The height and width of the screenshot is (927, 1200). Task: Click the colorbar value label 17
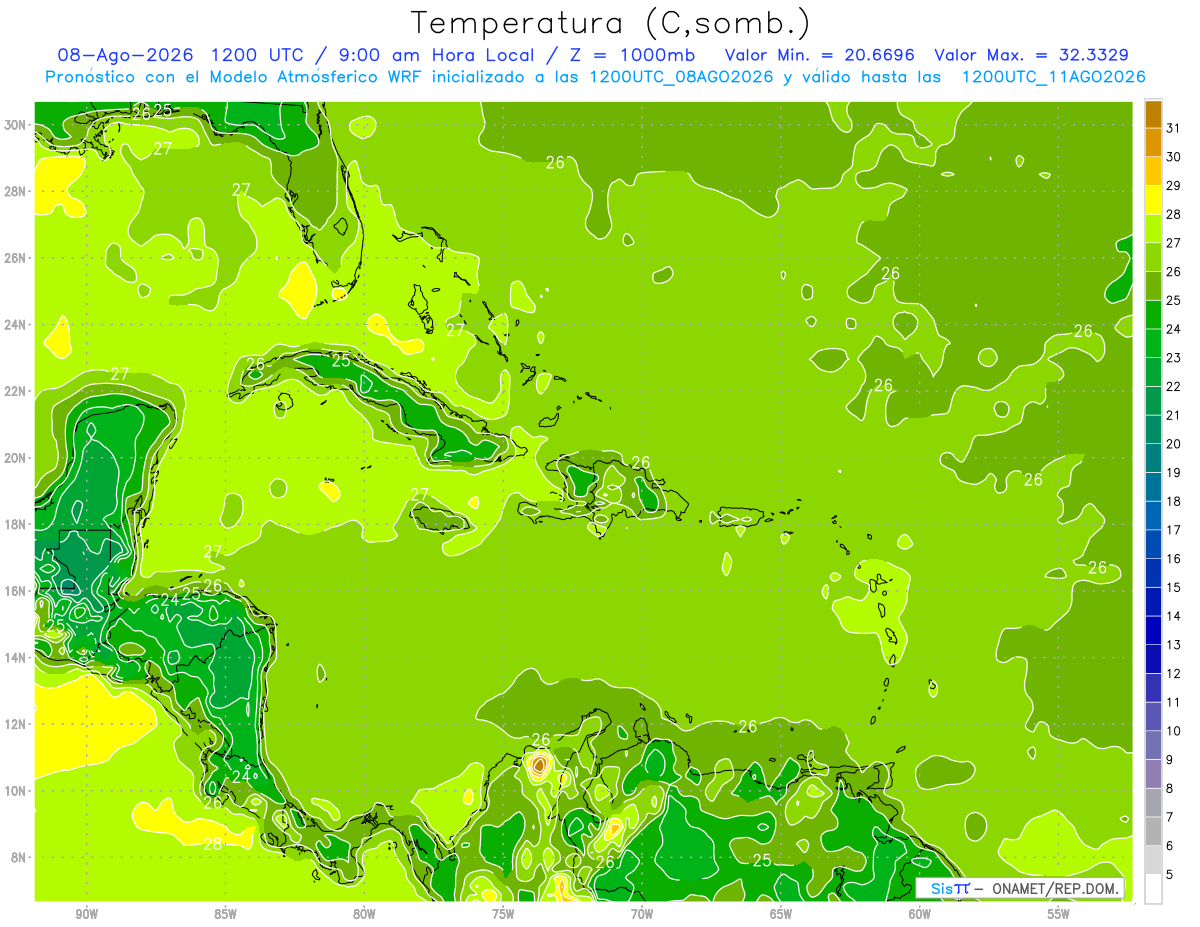coord(1174,530)
